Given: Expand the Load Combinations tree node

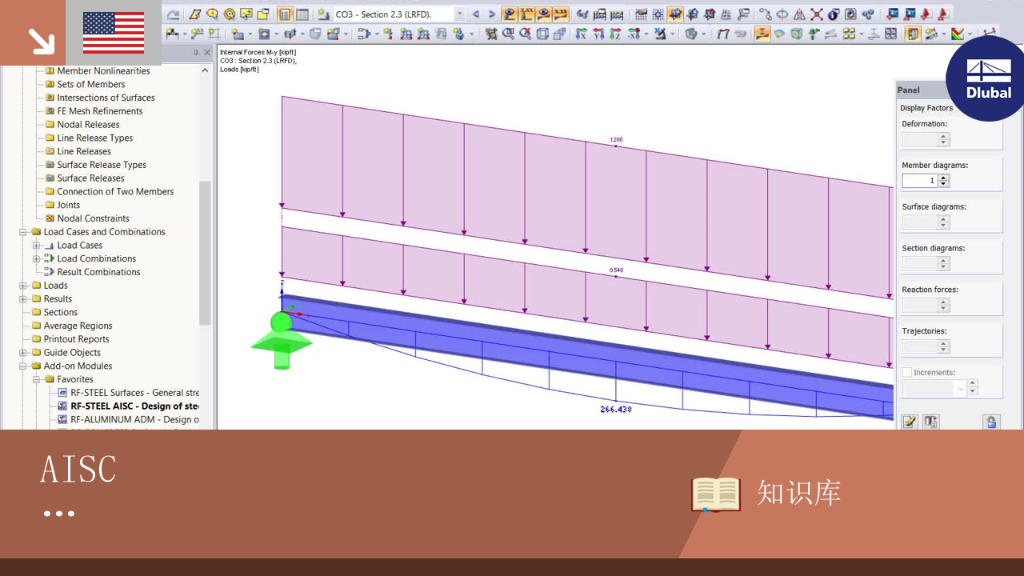Looking at the screenshot, I should (37, 259).
